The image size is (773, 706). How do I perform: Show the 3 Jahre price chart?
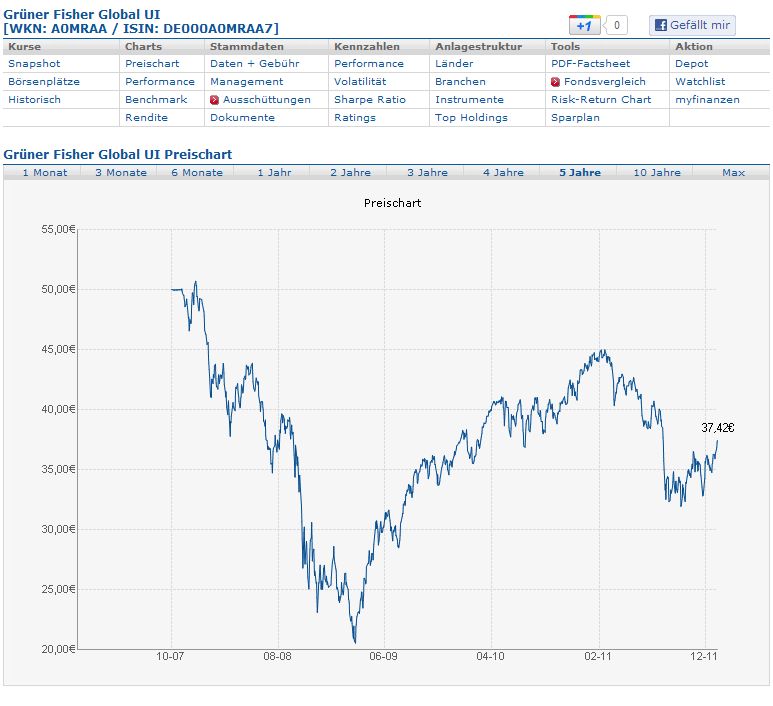[427, 173]
